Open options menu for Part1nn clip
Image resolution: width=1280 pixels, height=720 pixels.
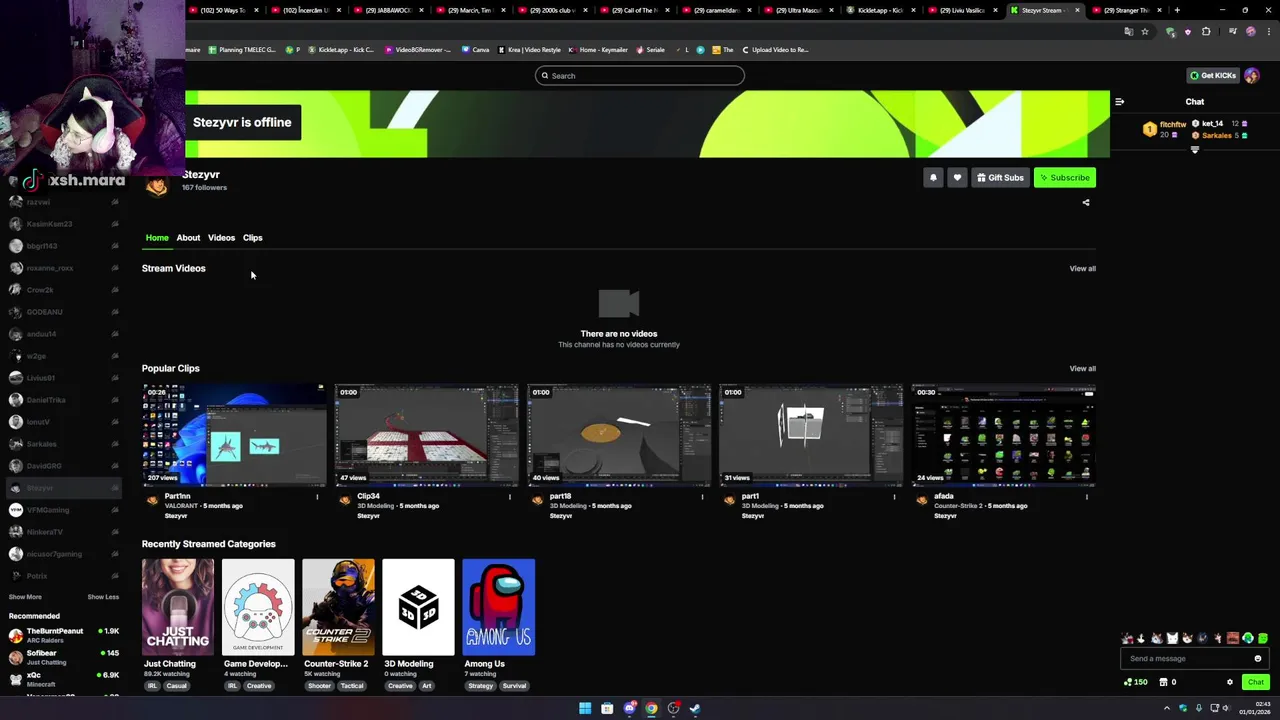[317, 497]
